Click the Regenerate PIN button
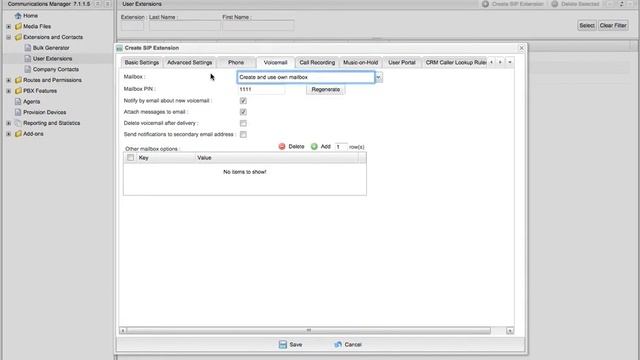Image resolution: width=640 pixels, height=360 pixels. pyautogui.click(x=326, y=89)
